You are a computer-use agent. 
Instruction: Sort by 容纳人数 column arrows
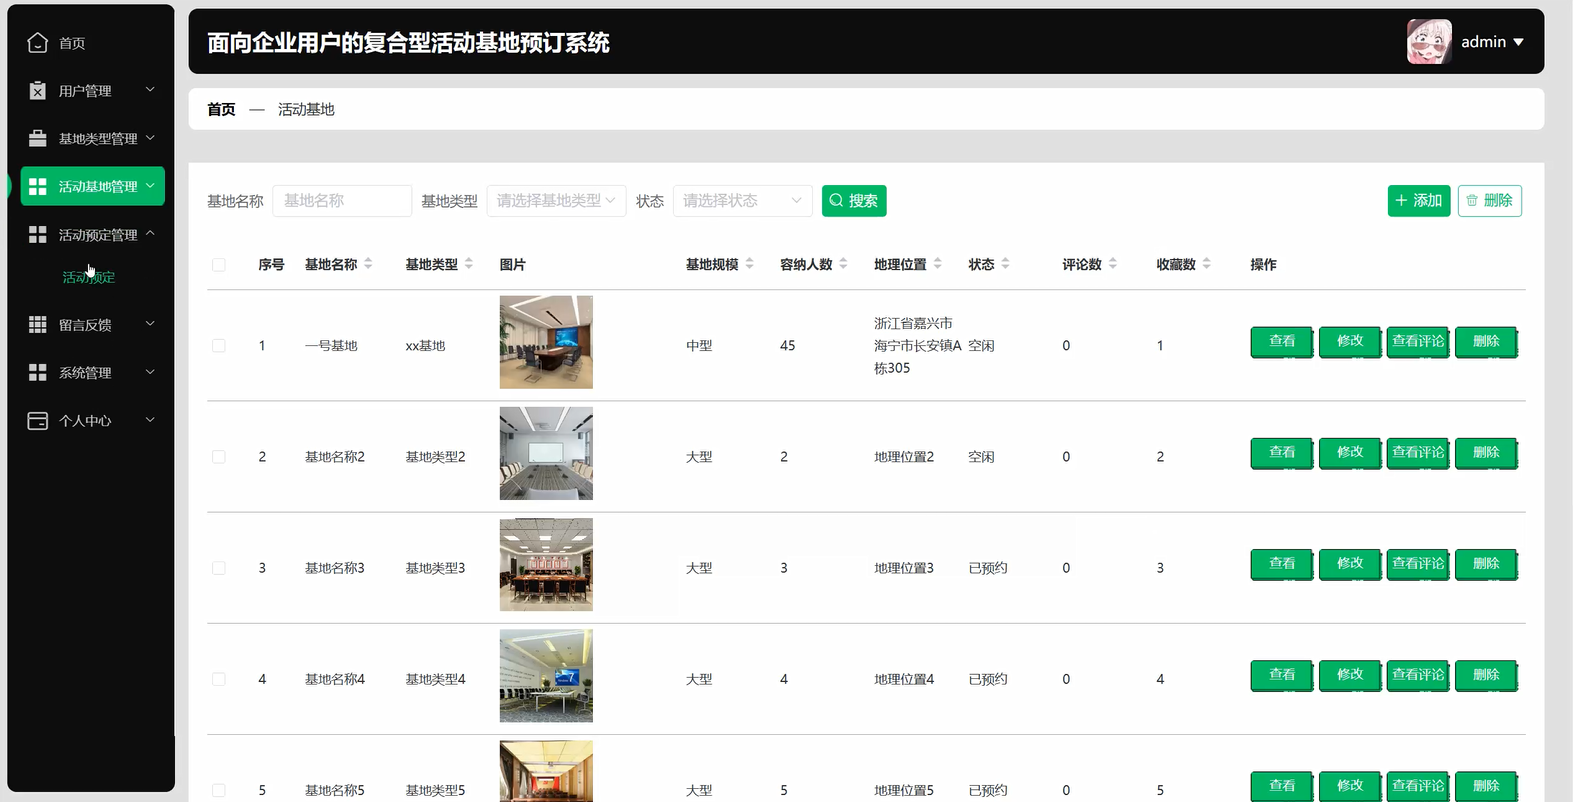click(843, 264)
